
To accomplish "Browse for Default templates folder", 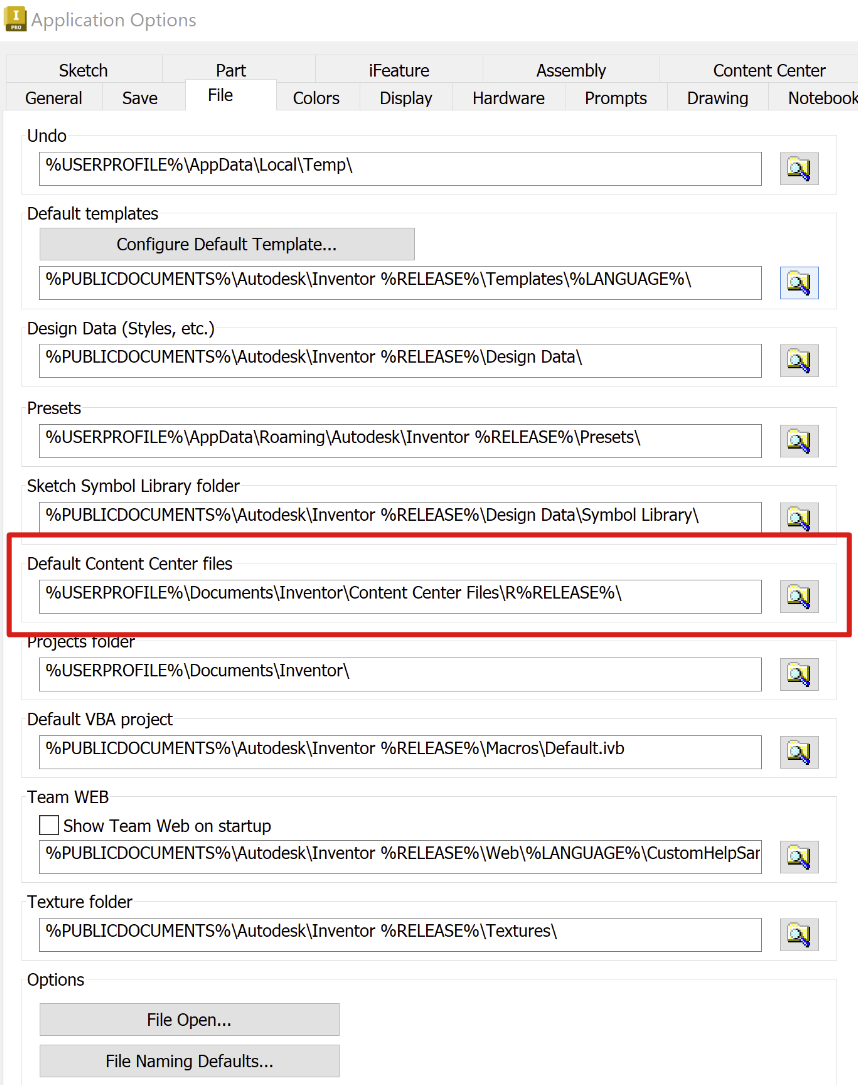I will tap(799, 283).
